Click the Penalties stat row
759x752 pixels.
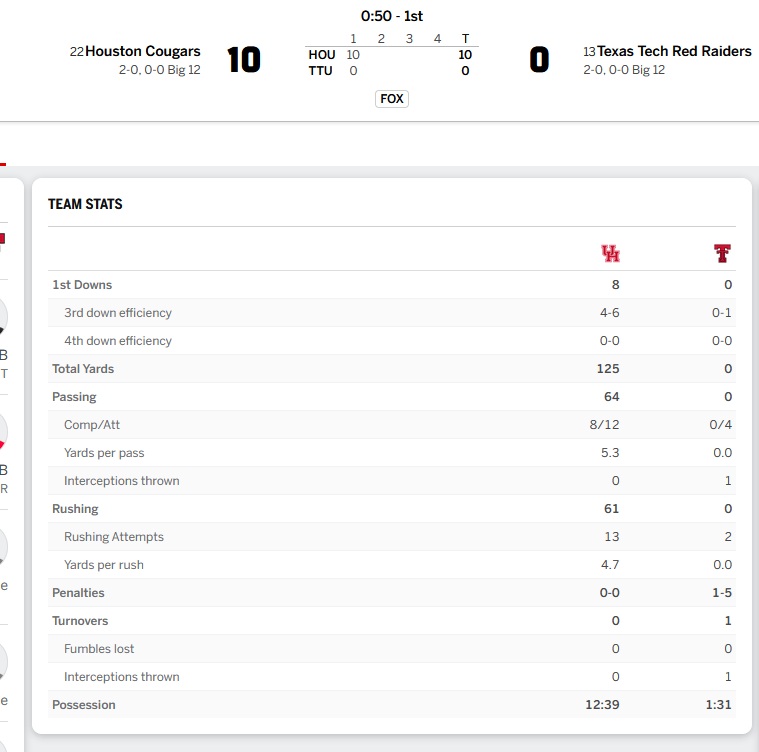[x=392, y=593]
